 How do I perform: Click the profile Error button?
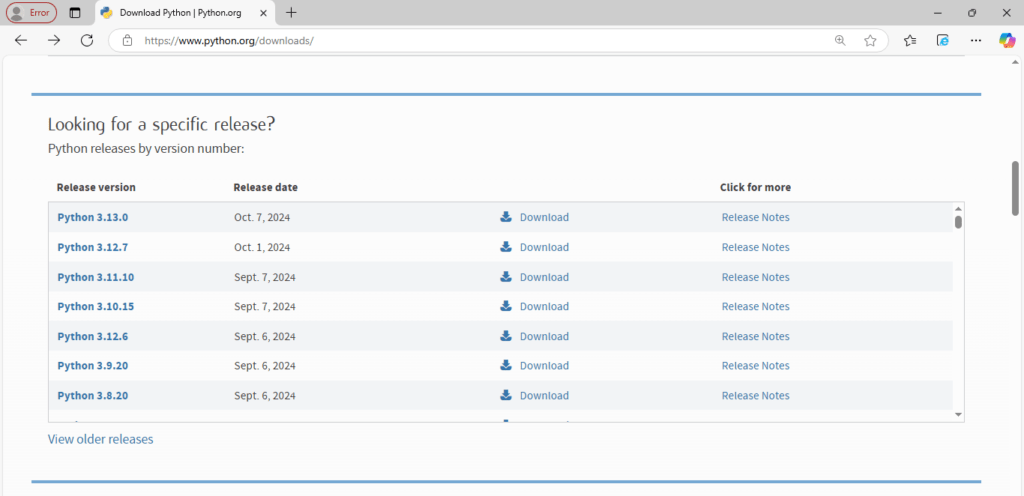(x=31, y=12)
